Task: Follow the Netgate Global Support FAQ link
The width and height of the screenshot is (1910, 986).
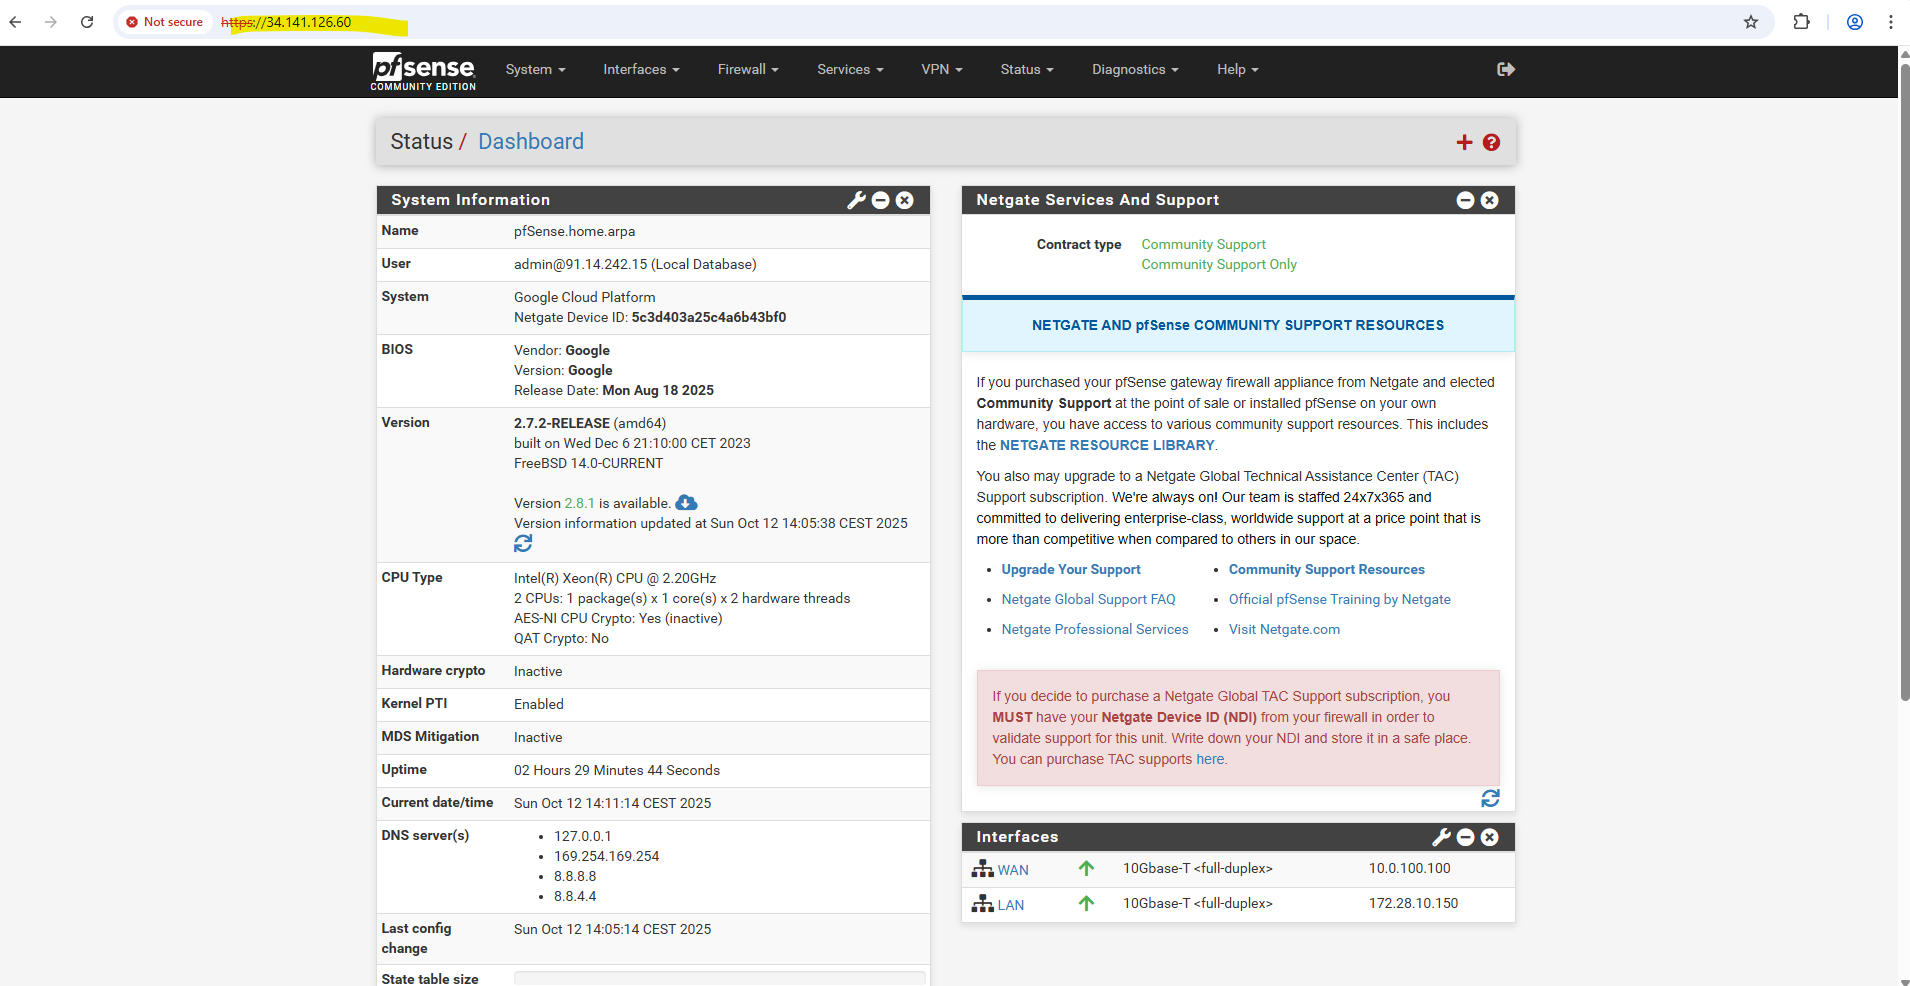Action: tap(1088, 599)
